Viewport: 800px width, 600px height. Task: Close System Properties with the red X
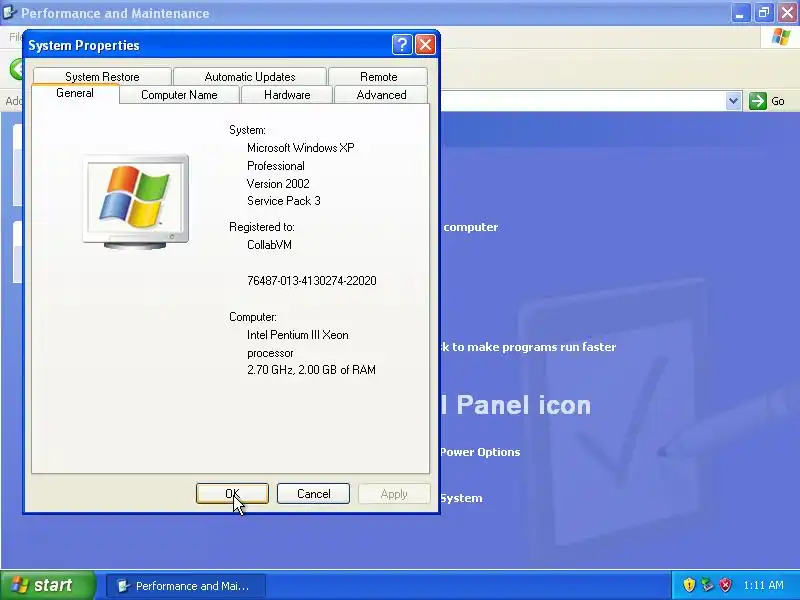(425, 45)
